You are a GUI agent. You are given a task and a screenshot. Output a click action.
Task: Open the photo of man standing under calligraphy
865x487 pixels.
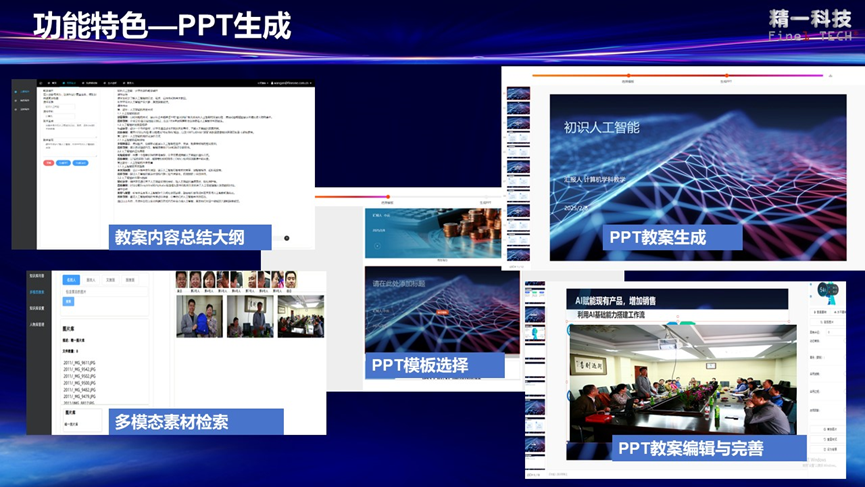pos(250,316)
